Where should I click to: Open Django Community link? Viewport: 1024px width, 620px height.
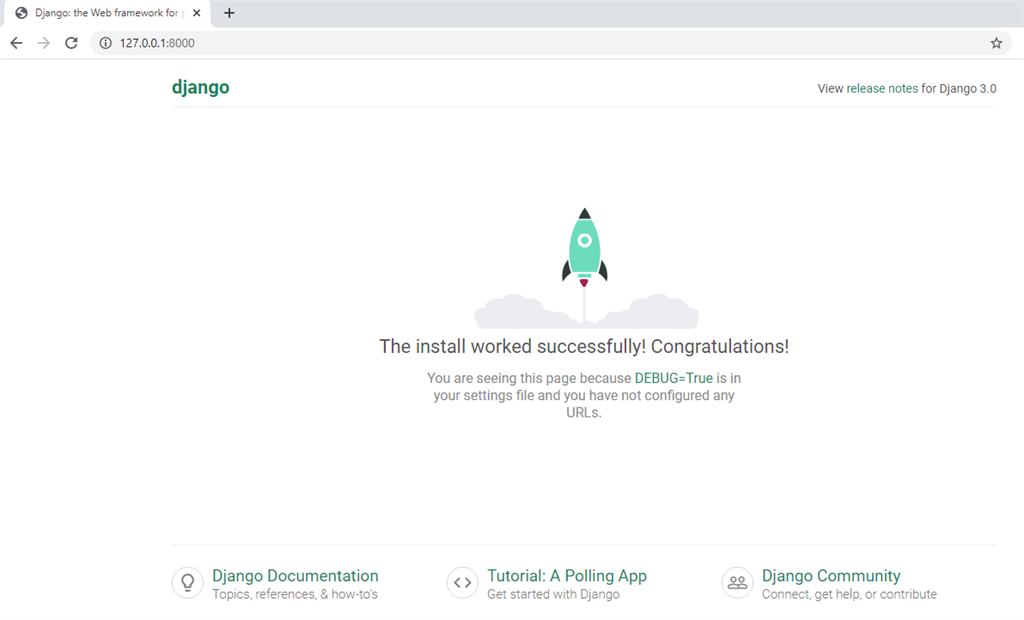point(831,576)
